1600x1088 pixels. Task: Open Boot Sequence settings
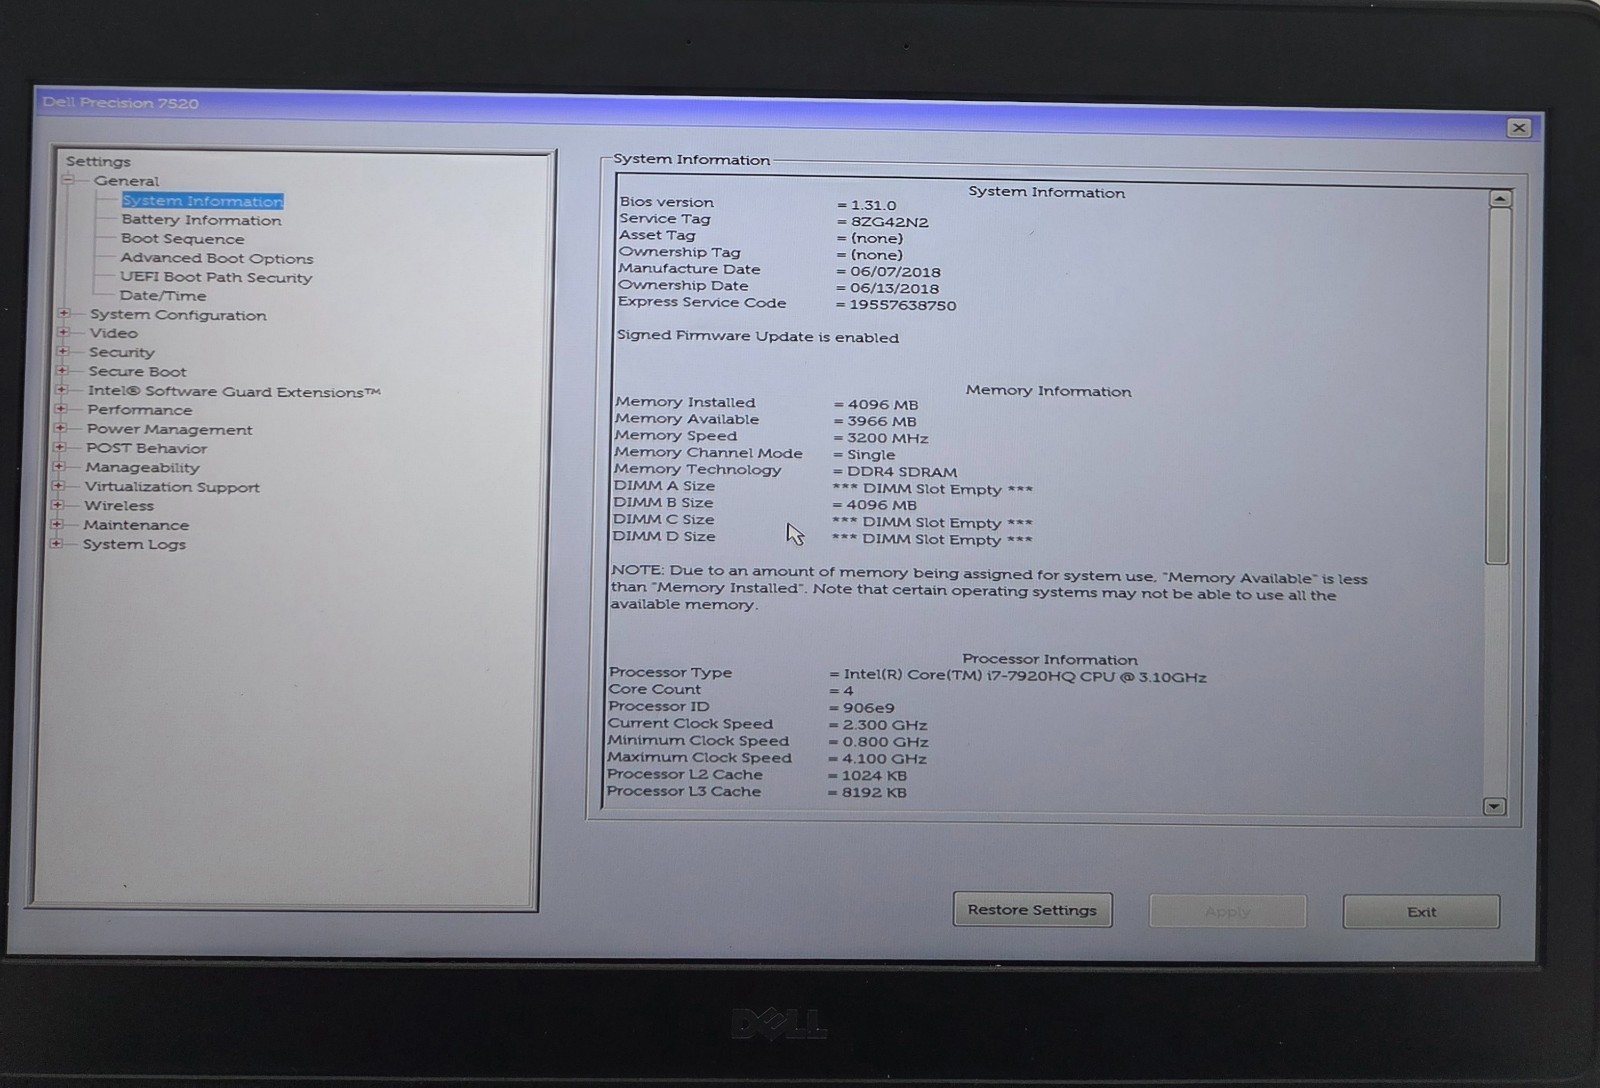(182, 238)
